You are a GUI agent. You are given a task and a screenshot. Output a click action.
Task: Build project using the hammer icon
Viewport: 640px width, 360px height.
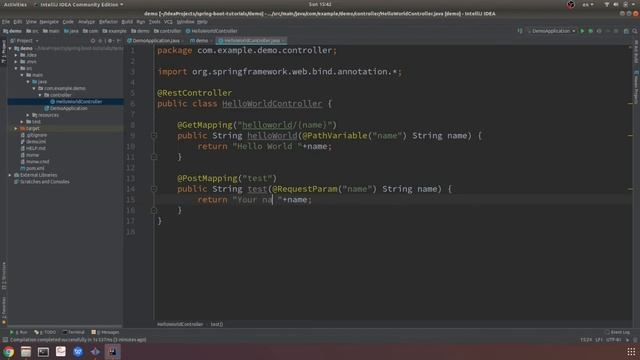(520, 31)
